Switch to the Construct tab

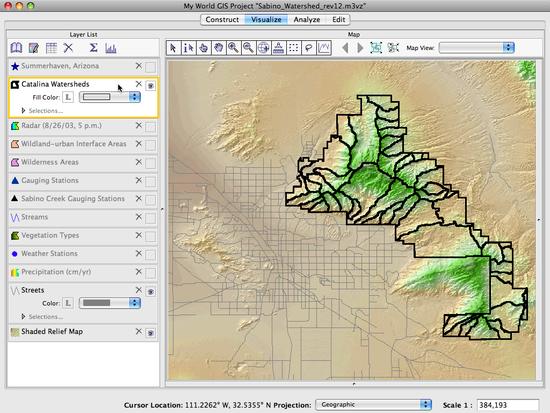(x=222, y=20)
